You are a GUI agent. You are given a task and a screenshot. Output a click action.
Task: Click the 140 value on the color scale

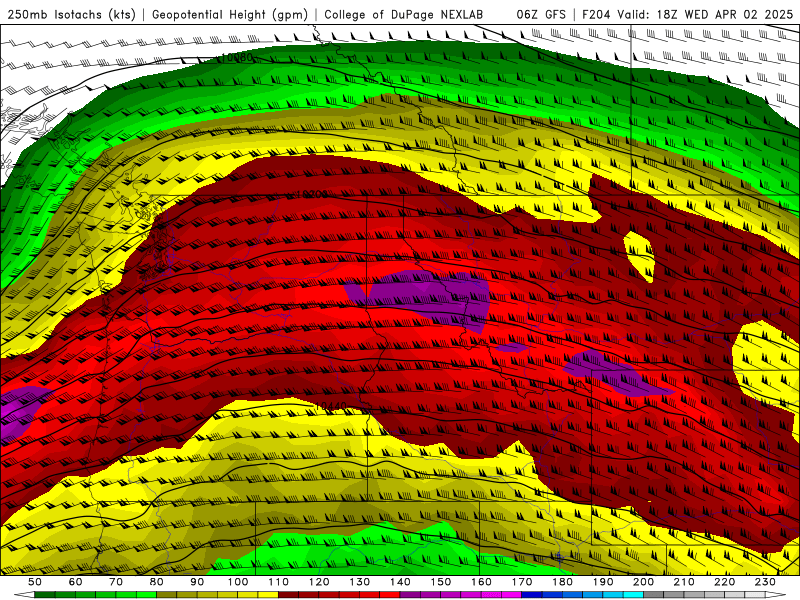400,582
